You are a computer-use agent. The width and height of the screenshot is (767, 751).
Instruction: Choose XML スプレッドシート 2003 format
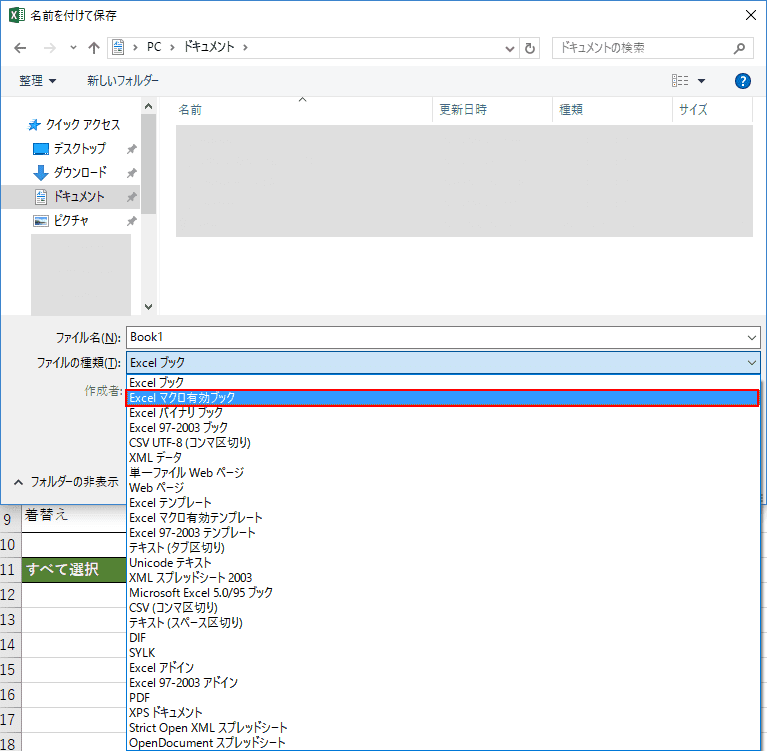(x=443, y=578)
